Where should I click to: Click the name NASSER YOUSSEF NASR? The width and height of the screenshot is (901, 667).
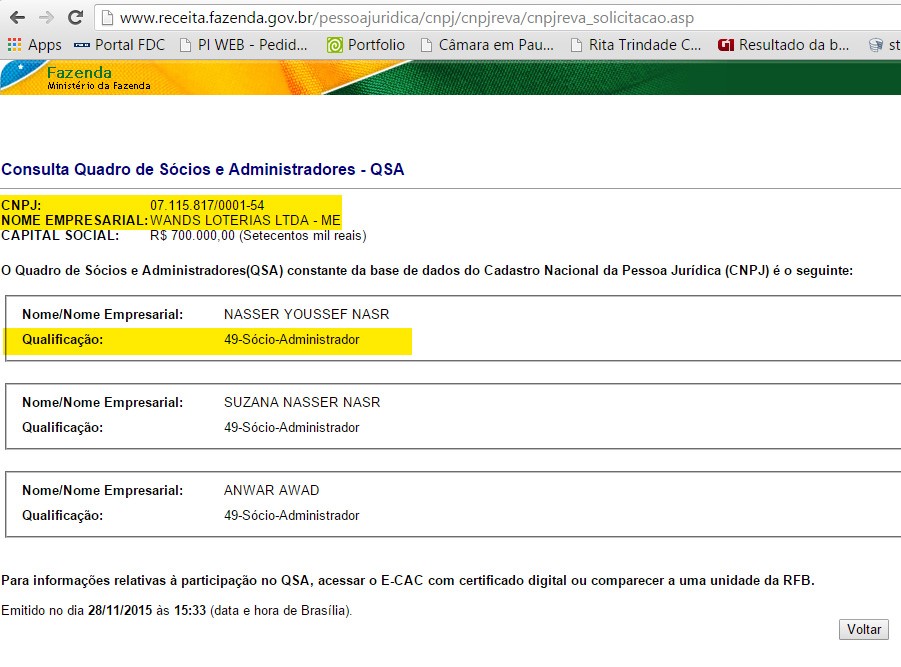pos(306,314)
